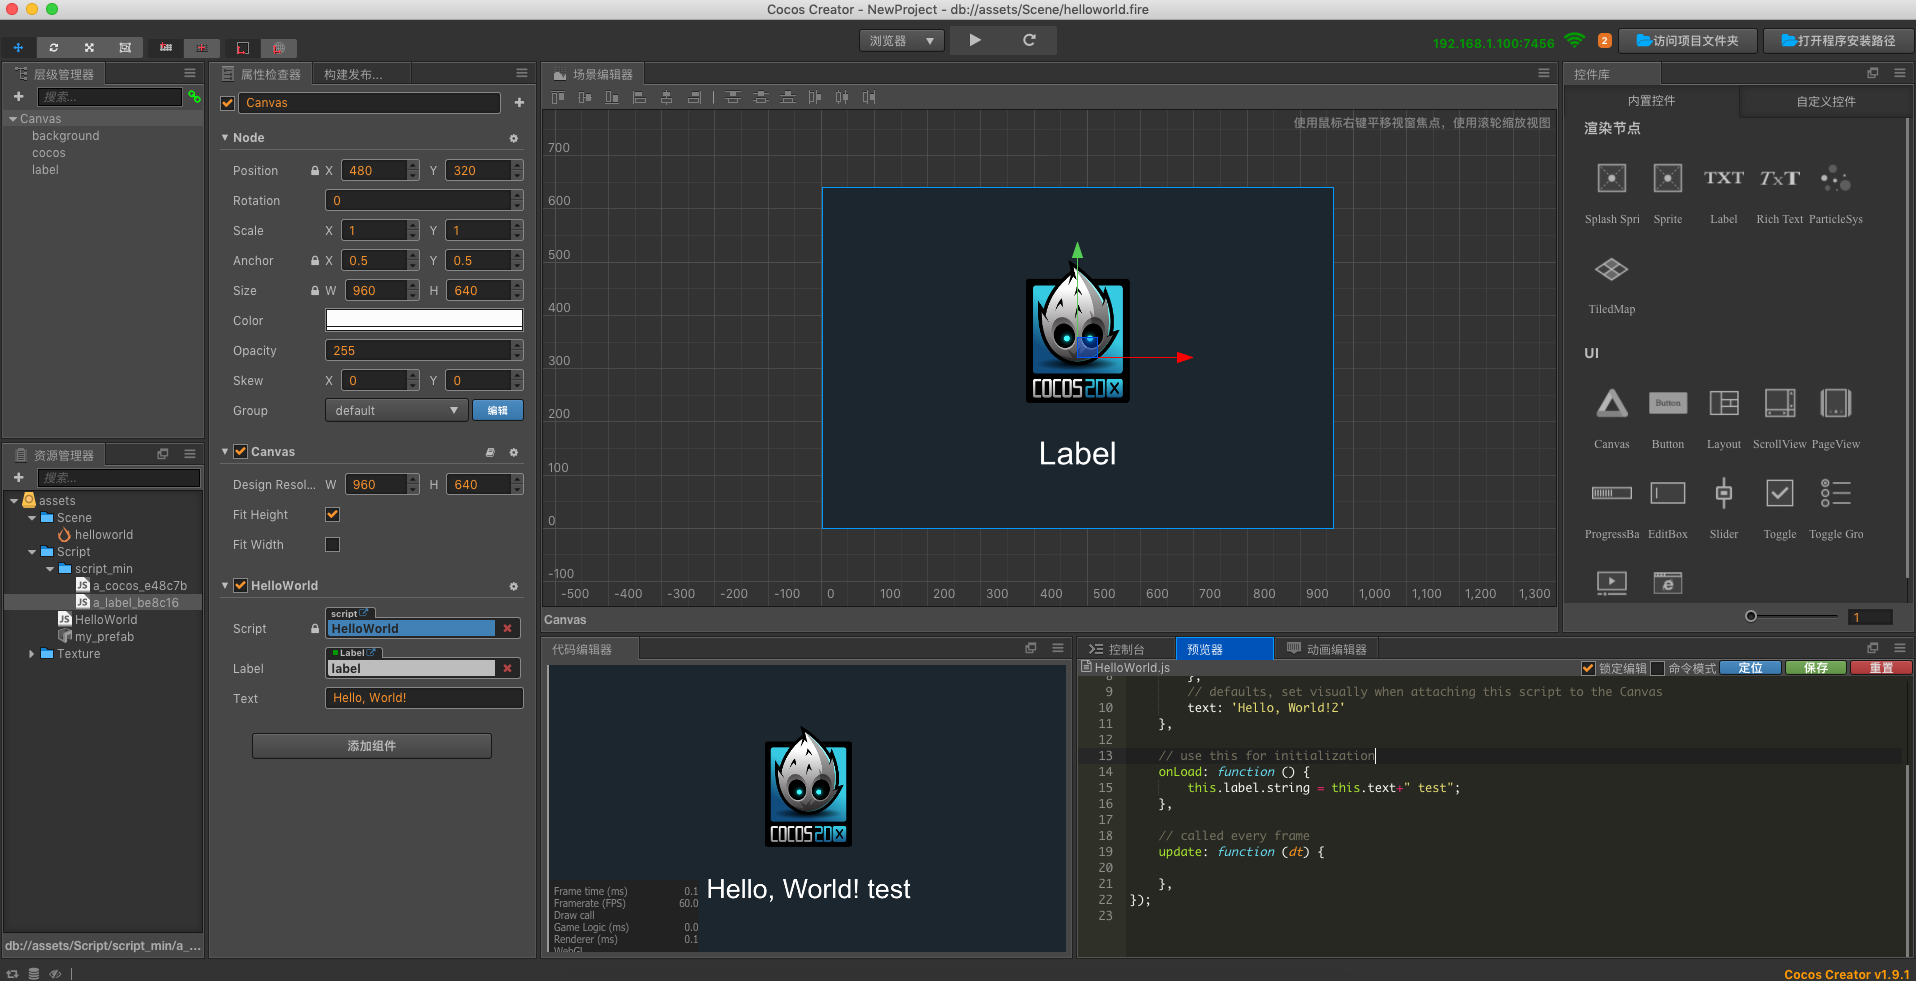Uncheck the Fit Height checkbox

coord(333,515)
